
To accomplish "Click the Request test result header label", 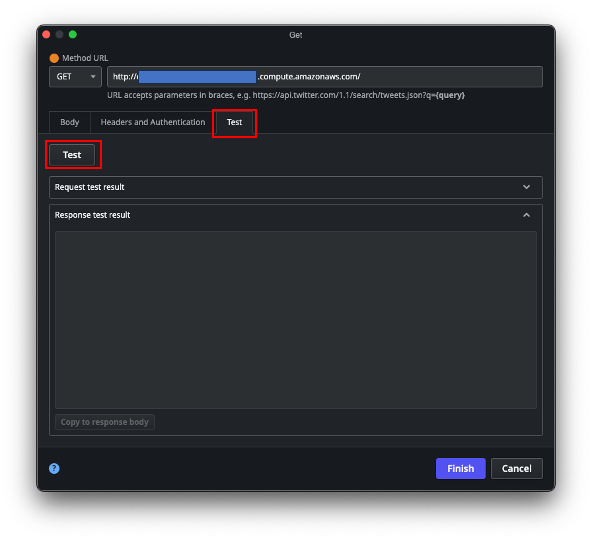I will tap(89, 187).
